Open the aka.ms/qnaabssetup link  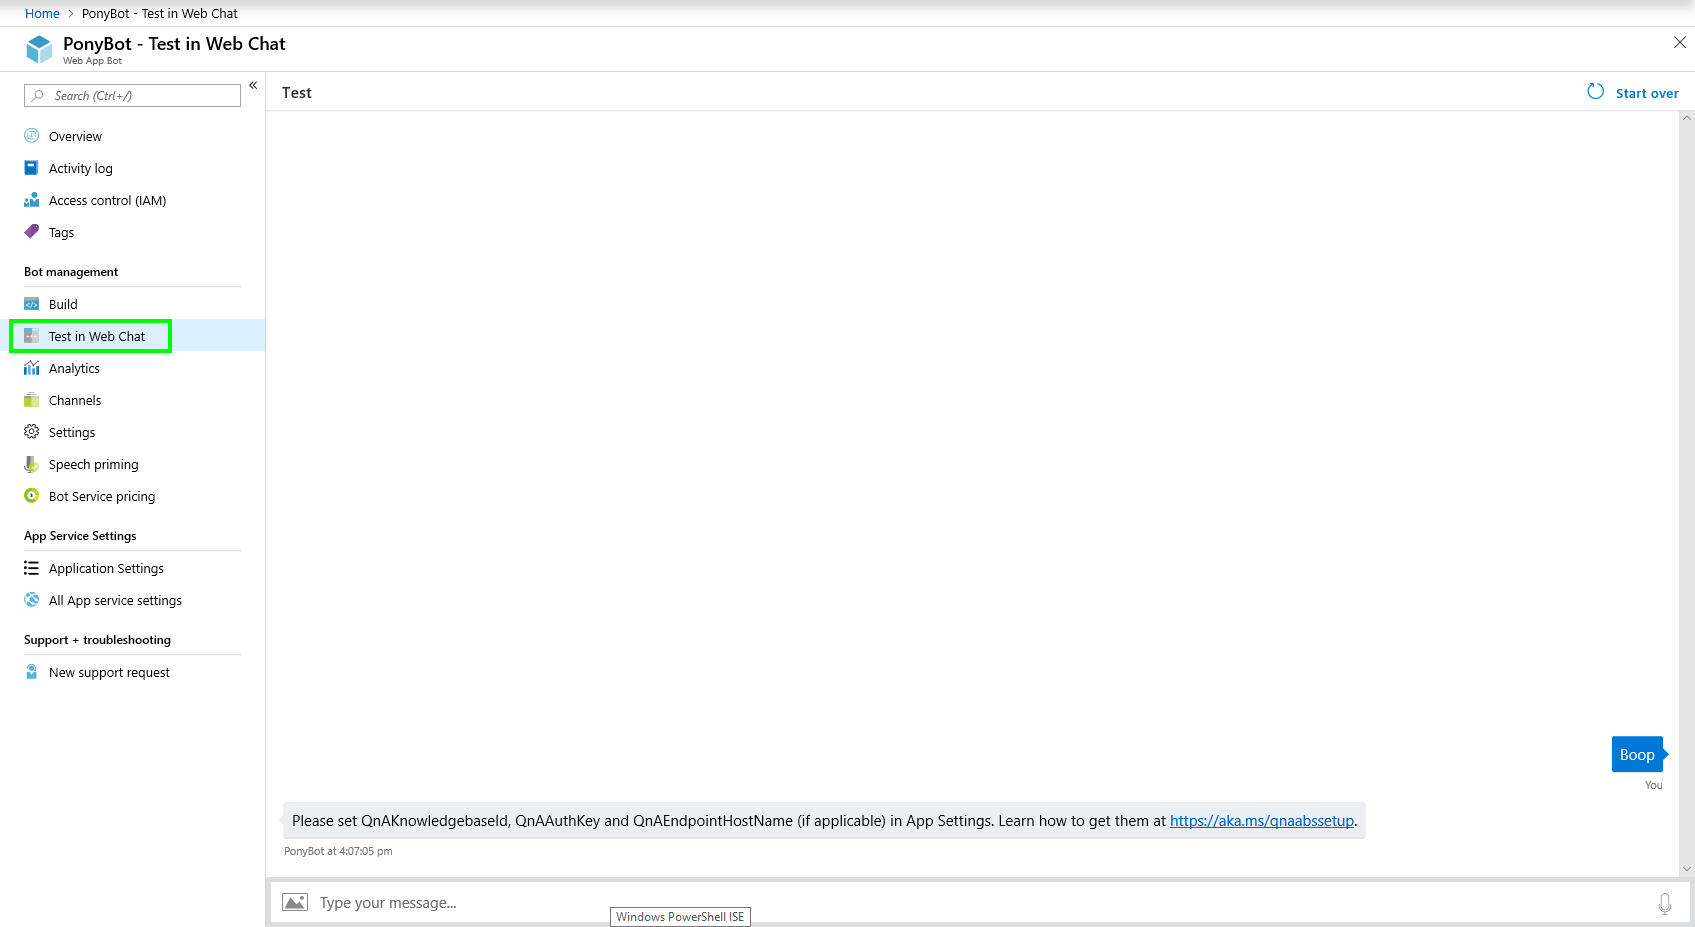[x=1262, y=821]
